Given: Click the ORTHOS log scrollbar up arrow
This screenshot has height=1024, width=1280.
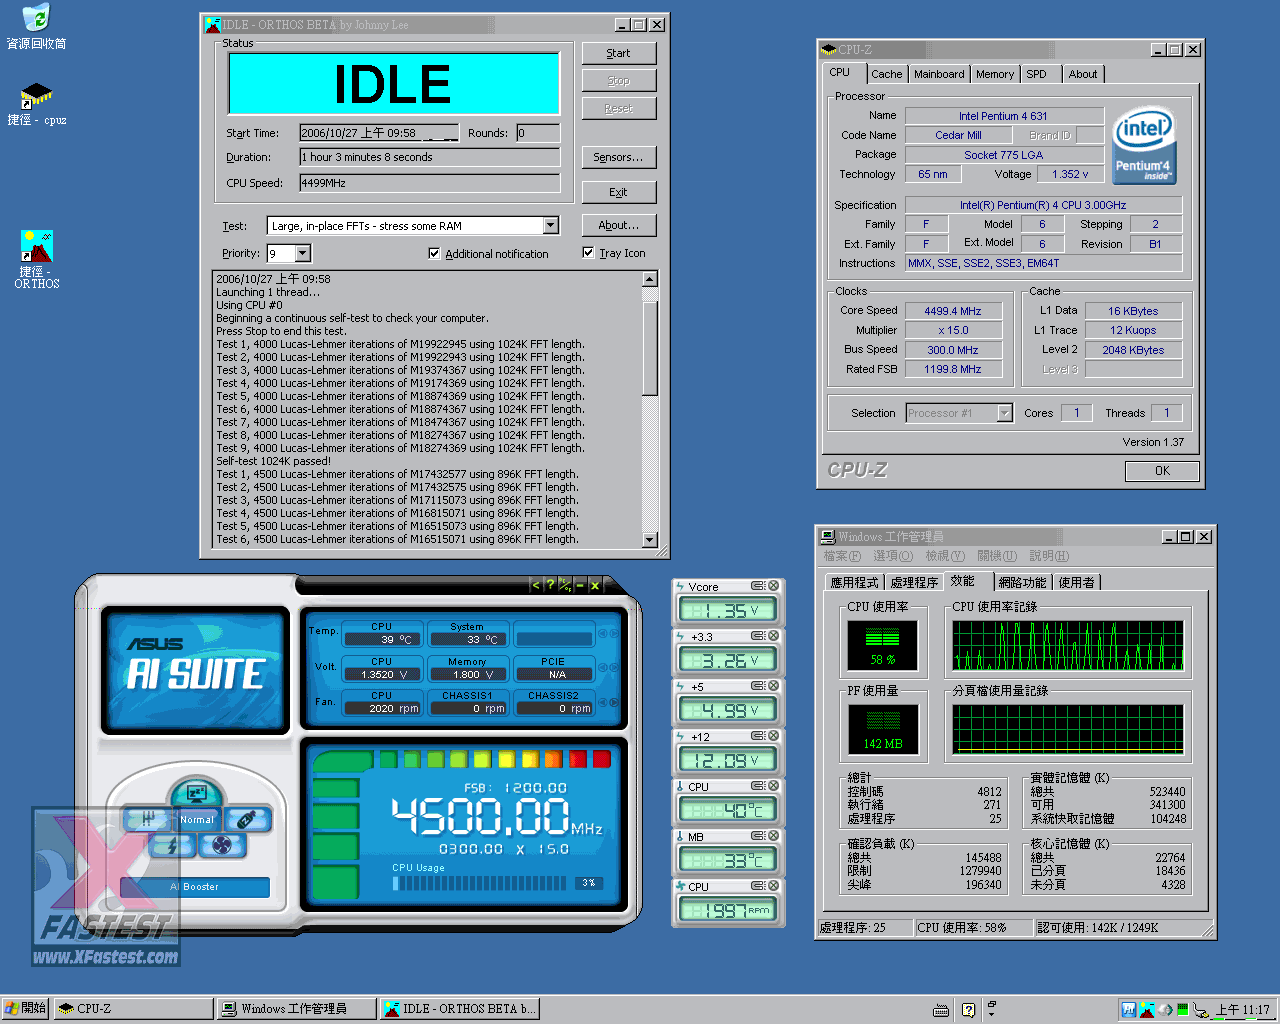Looking at the screenshot, I should 650,279.
